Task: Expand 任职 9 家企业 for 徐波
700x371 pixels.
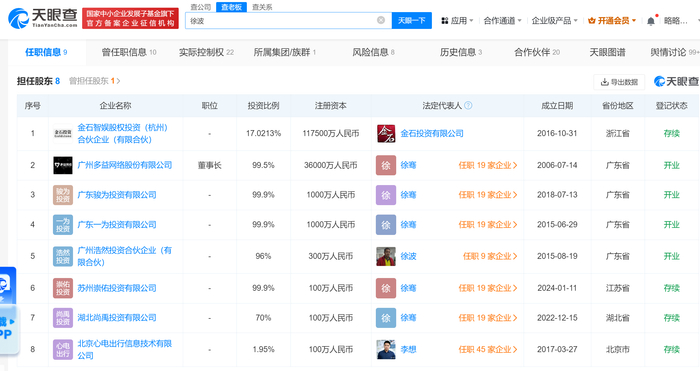Action: pyautogui.click(x=490, y=256)
